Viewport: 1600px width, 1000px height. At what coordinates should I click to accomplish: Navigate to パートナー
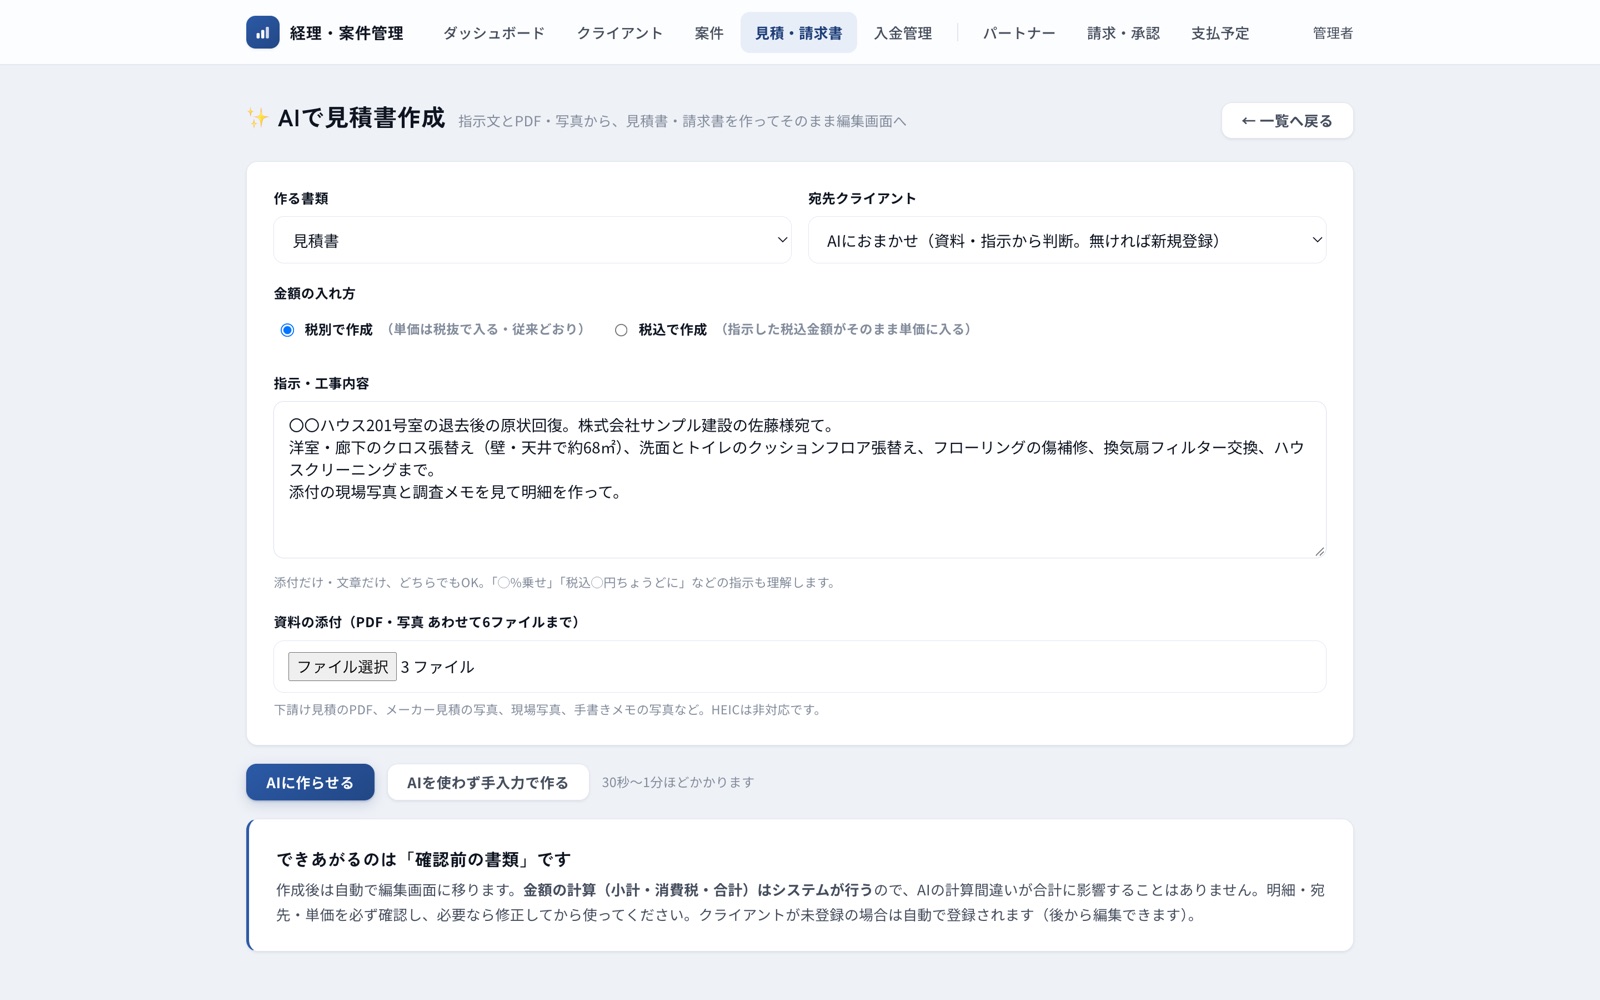(1019, 33)
